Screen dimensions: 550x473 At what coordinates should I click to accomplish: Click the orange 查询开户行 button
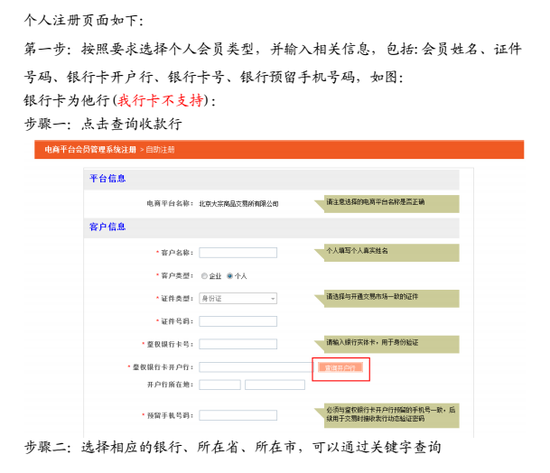pos(340,368)
